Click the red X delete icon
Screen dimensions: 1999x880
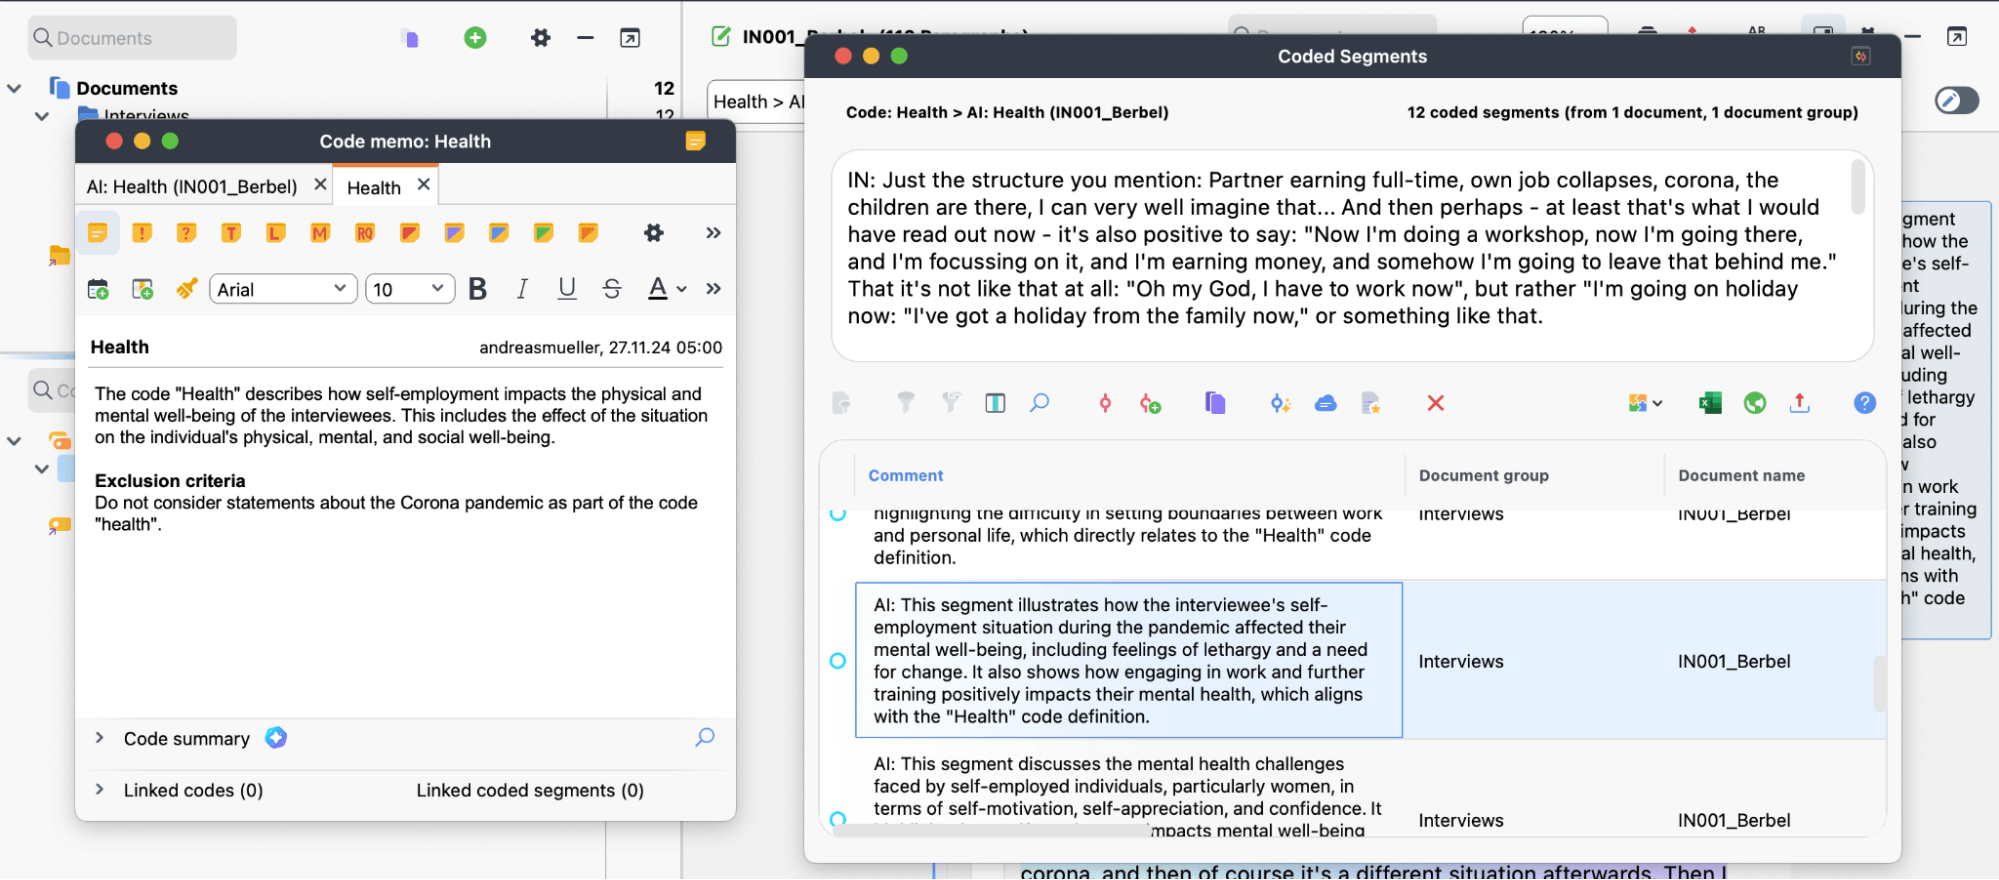coord(1435,403)
